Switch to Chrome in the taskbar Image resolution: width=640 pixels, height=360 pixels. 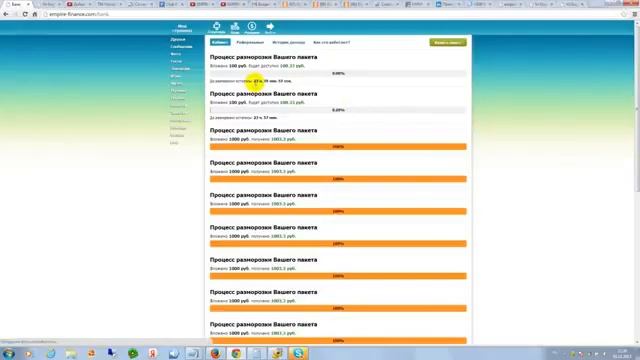pos(236,353)
